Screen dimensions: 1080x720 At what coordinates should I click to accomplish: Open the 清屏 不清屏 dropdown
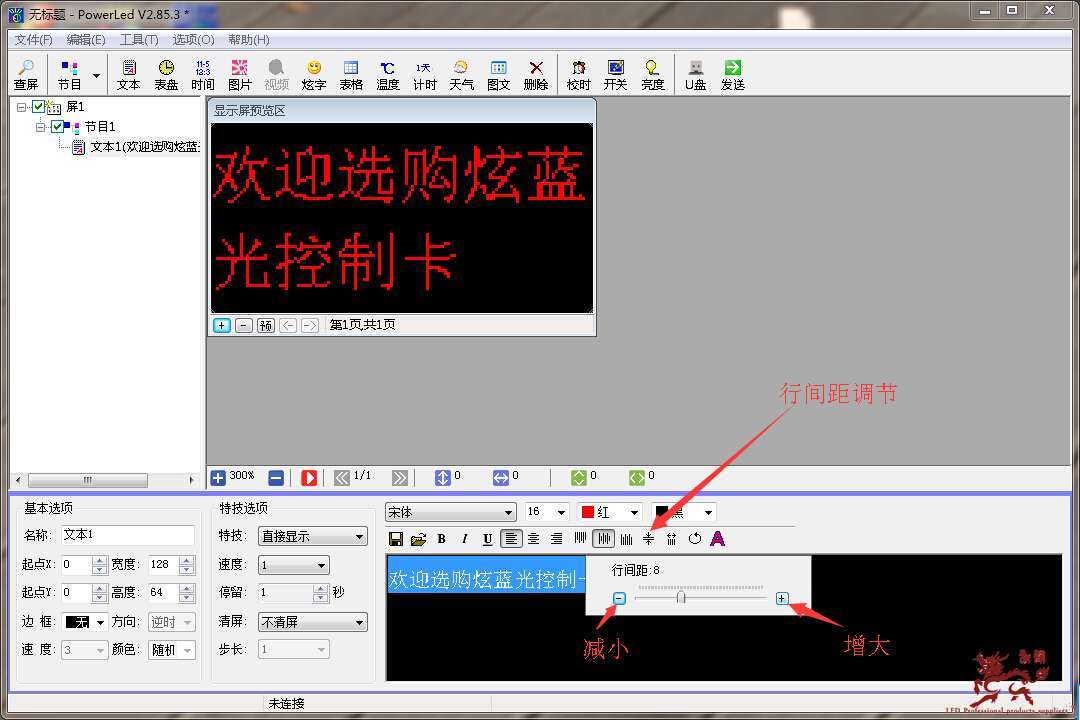[x=313, y=622]
